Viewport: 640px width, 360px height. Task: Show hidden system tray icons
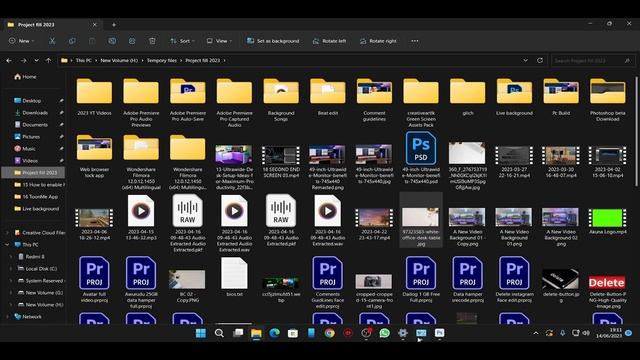[536, 333]
